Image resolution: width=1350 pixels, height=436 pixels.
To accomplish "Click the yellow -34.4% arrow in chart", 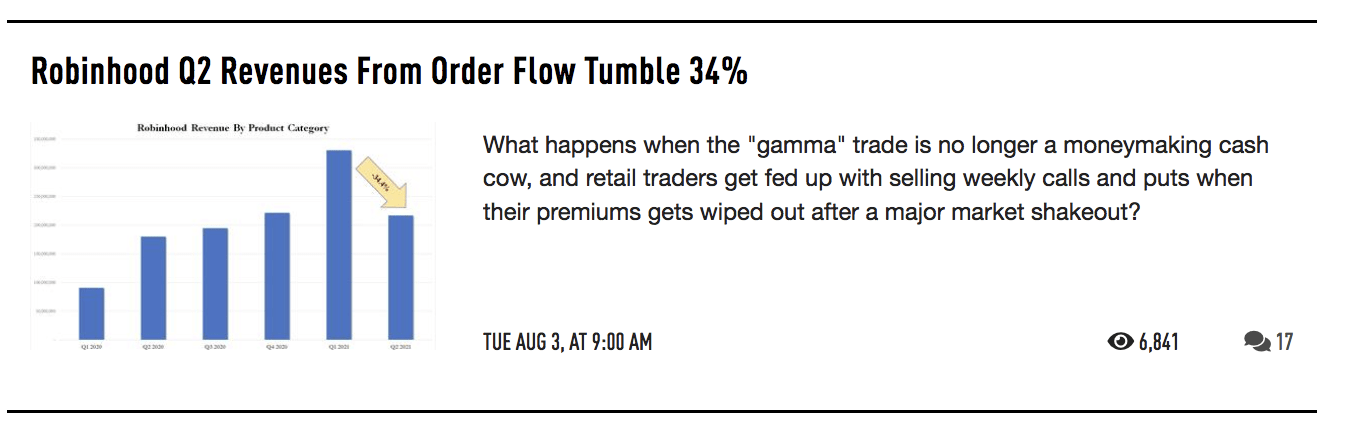I will 382,184.
